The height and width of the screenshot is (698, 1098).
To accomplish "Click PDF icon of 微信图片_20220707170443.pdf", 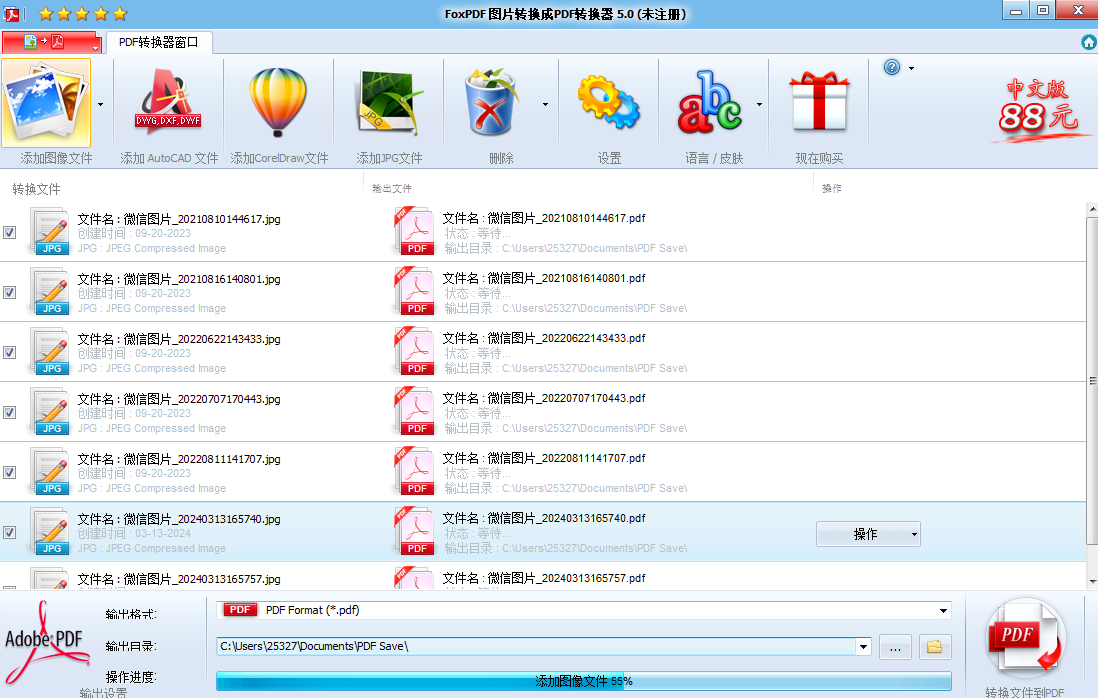I will 415,412.
